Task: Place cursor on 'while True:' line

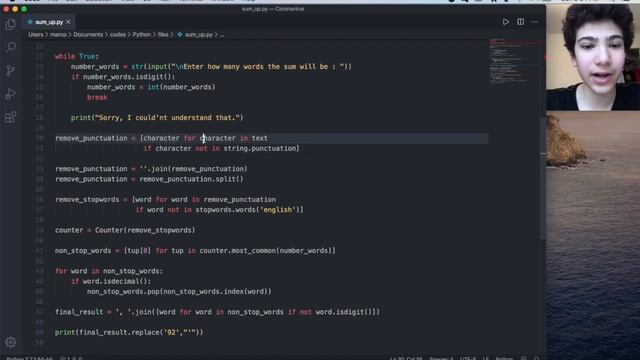Action: 77,56
